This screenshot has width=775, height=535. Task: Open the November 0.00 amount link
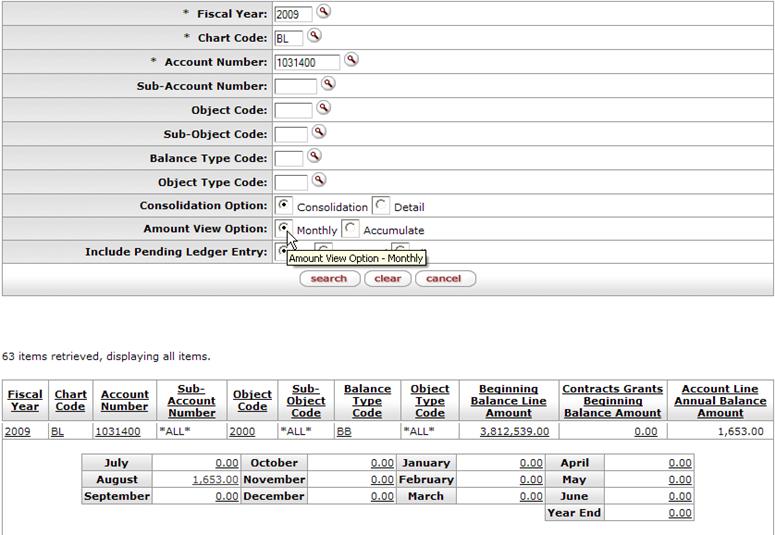click(382, 480)
